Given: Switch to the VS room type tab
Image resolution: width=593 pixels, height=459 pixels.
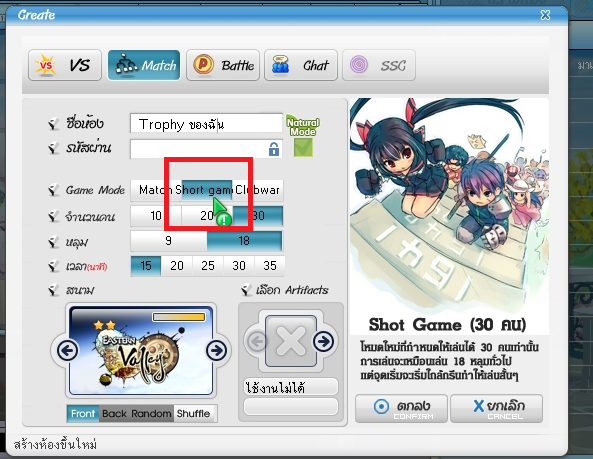Looking at the screenshot, I should 65,65.
